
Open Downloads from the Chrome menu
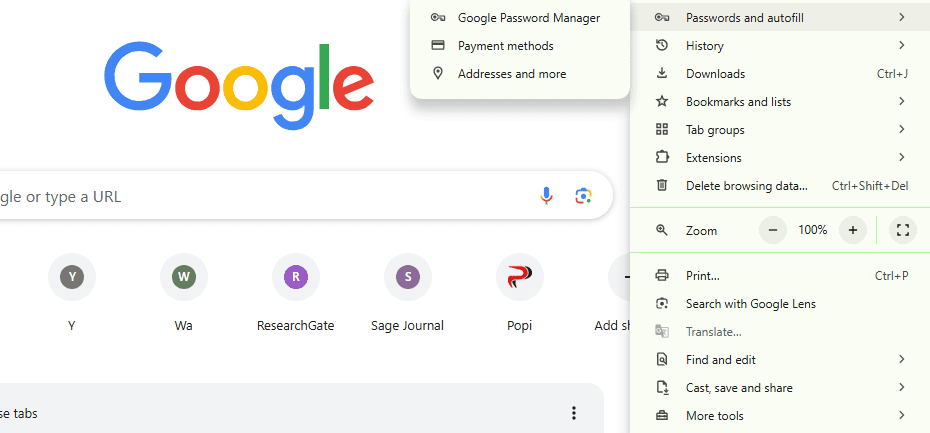tap(780, 74)
